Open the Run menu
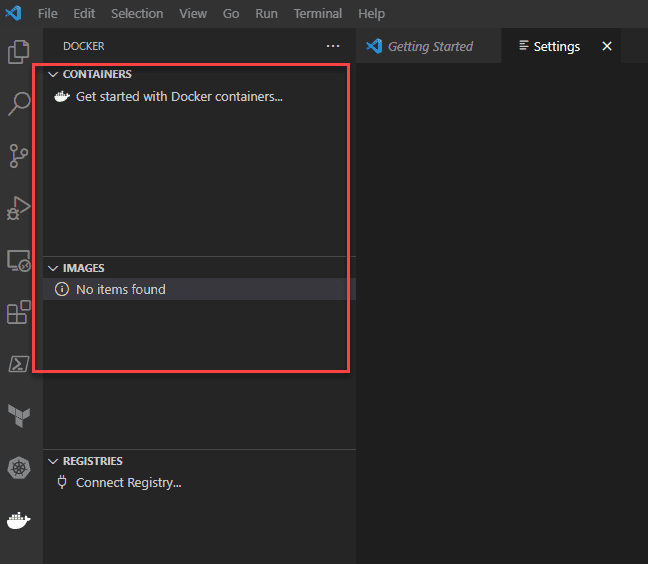Viewport: 648px width, 564px height. (x=266, y=14)
